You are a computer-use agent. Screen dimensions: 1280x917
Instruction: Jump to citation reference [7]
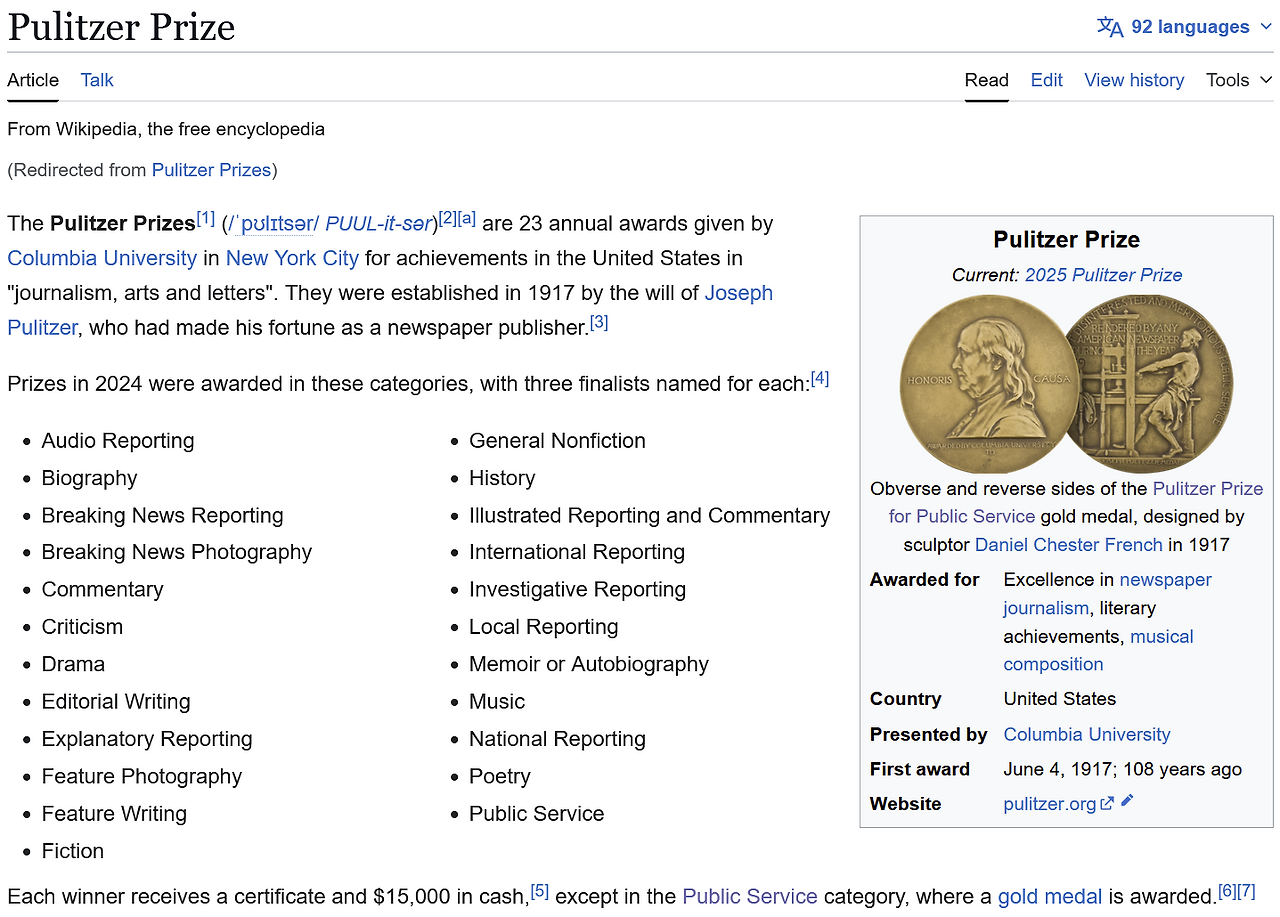click(x=1246, y=891)
